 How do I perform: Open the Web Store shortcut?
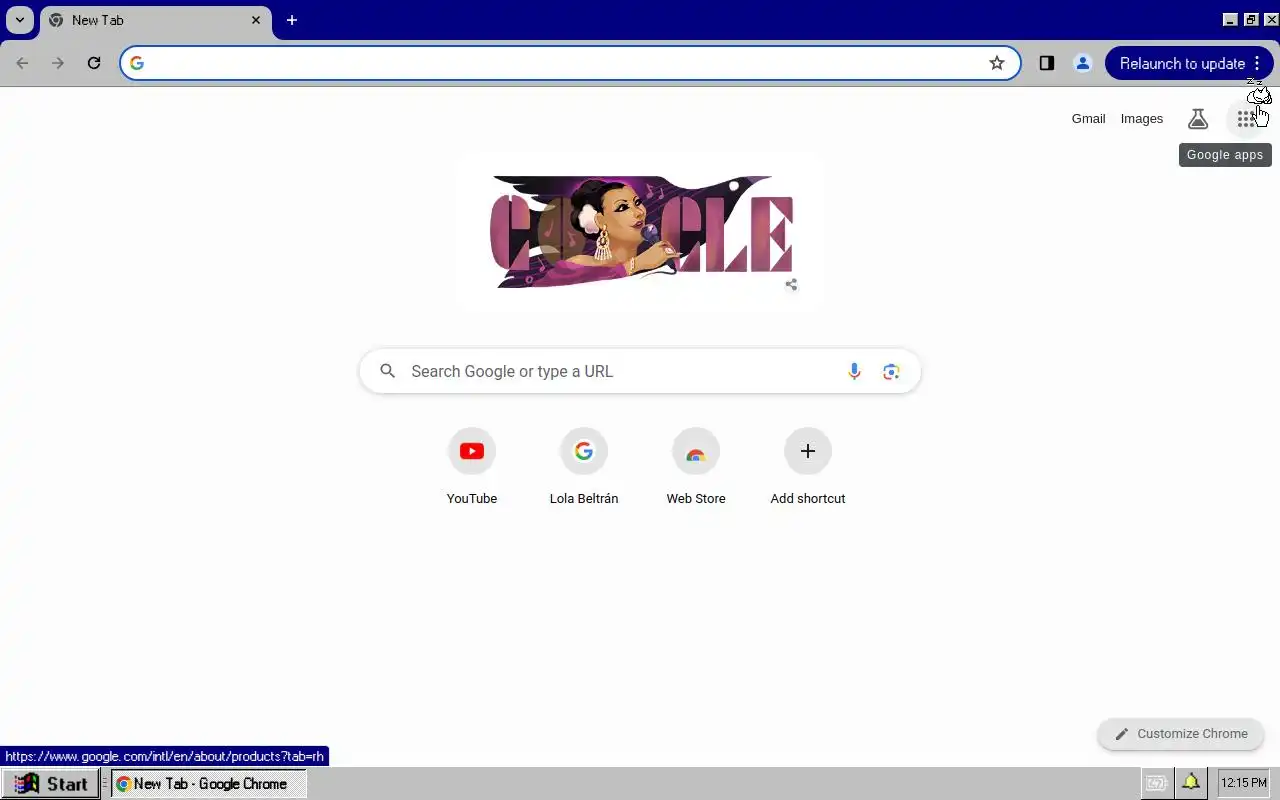coord(696,468)
